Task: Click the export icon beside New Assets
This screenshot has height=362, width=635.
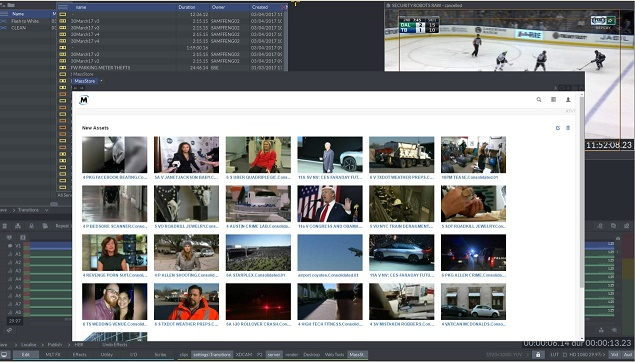Action: (558, 128)
